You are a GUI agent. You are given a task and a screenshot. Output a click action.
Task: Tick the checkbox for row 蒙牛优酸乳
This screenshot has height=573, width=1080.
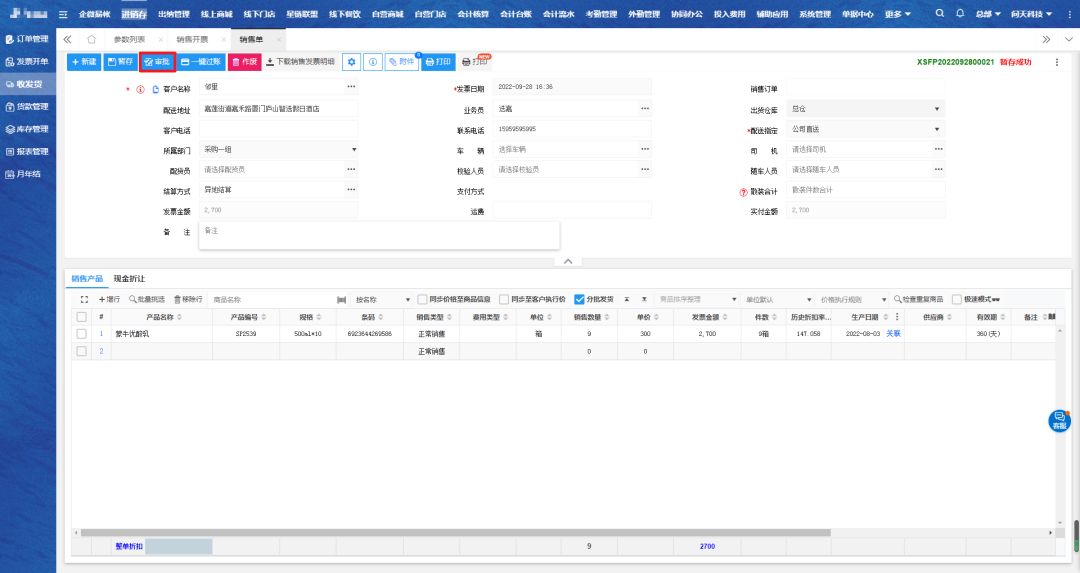[x=80, y=334]
